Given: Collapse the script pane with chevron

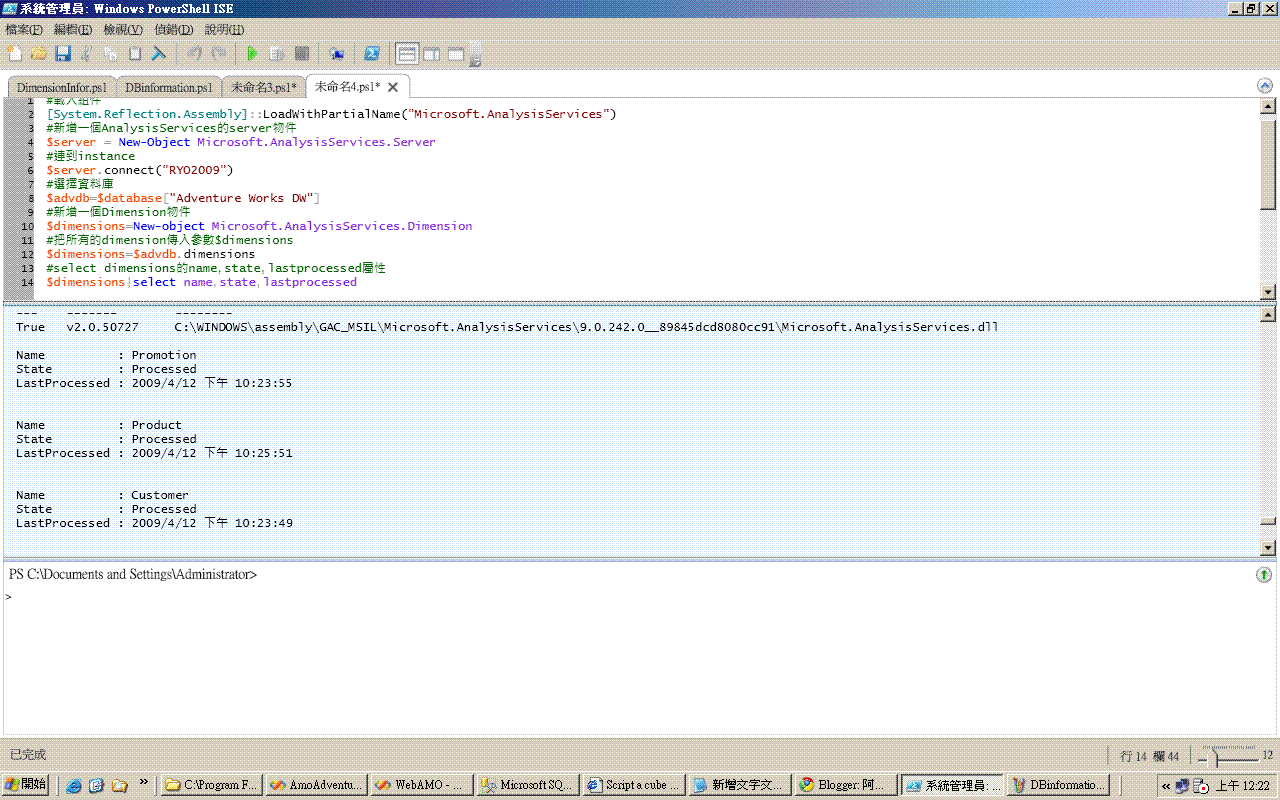Looking at the screenshot, I should (1264, 86).
